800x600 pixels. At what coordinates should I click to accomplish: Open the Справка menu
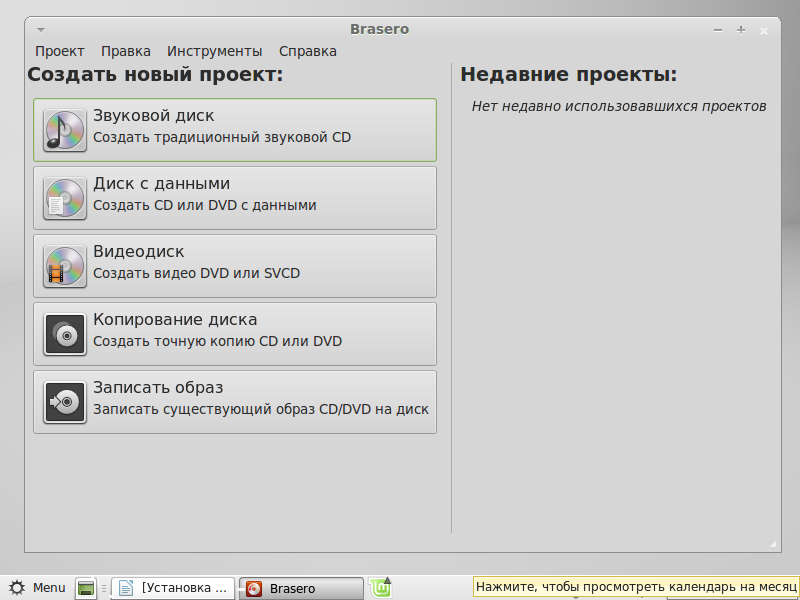(x=308, y=52)
